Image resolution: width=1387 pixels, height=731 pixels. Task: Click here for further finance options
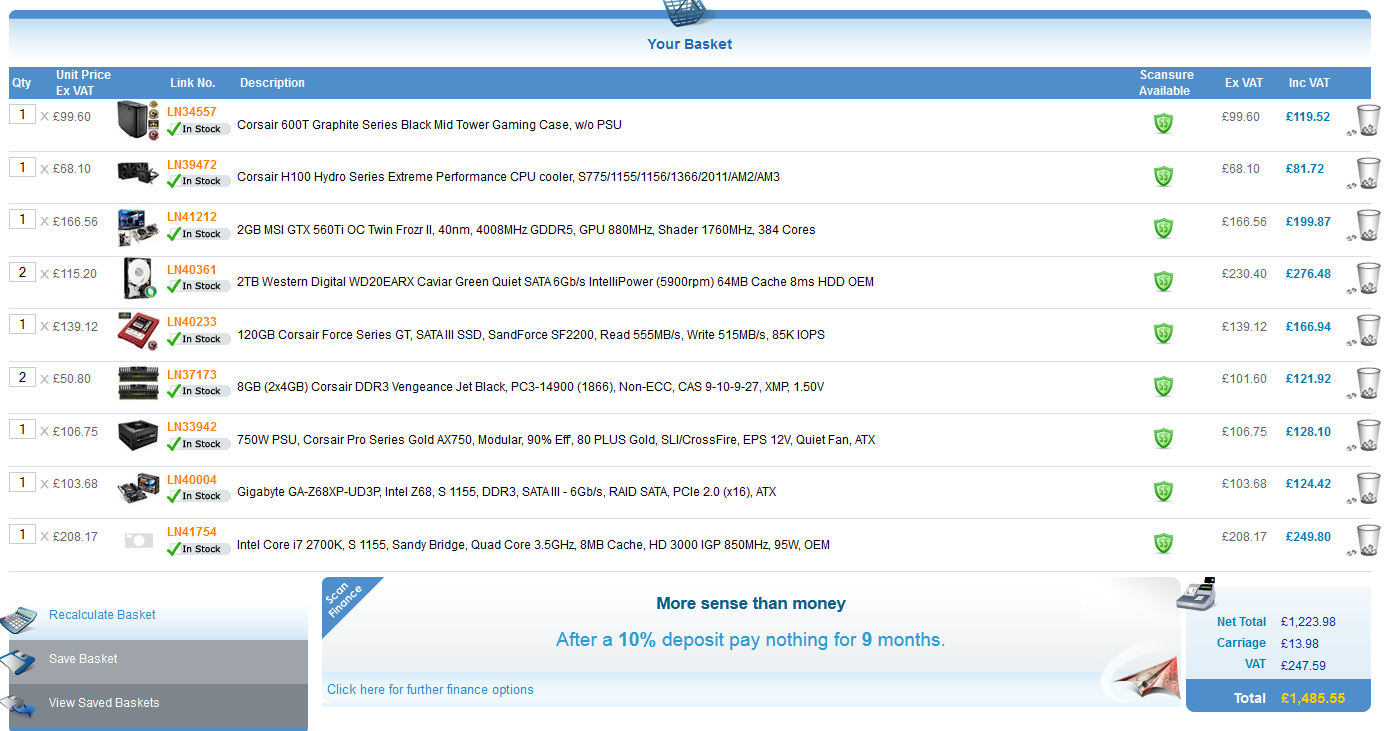coord(430,690)
